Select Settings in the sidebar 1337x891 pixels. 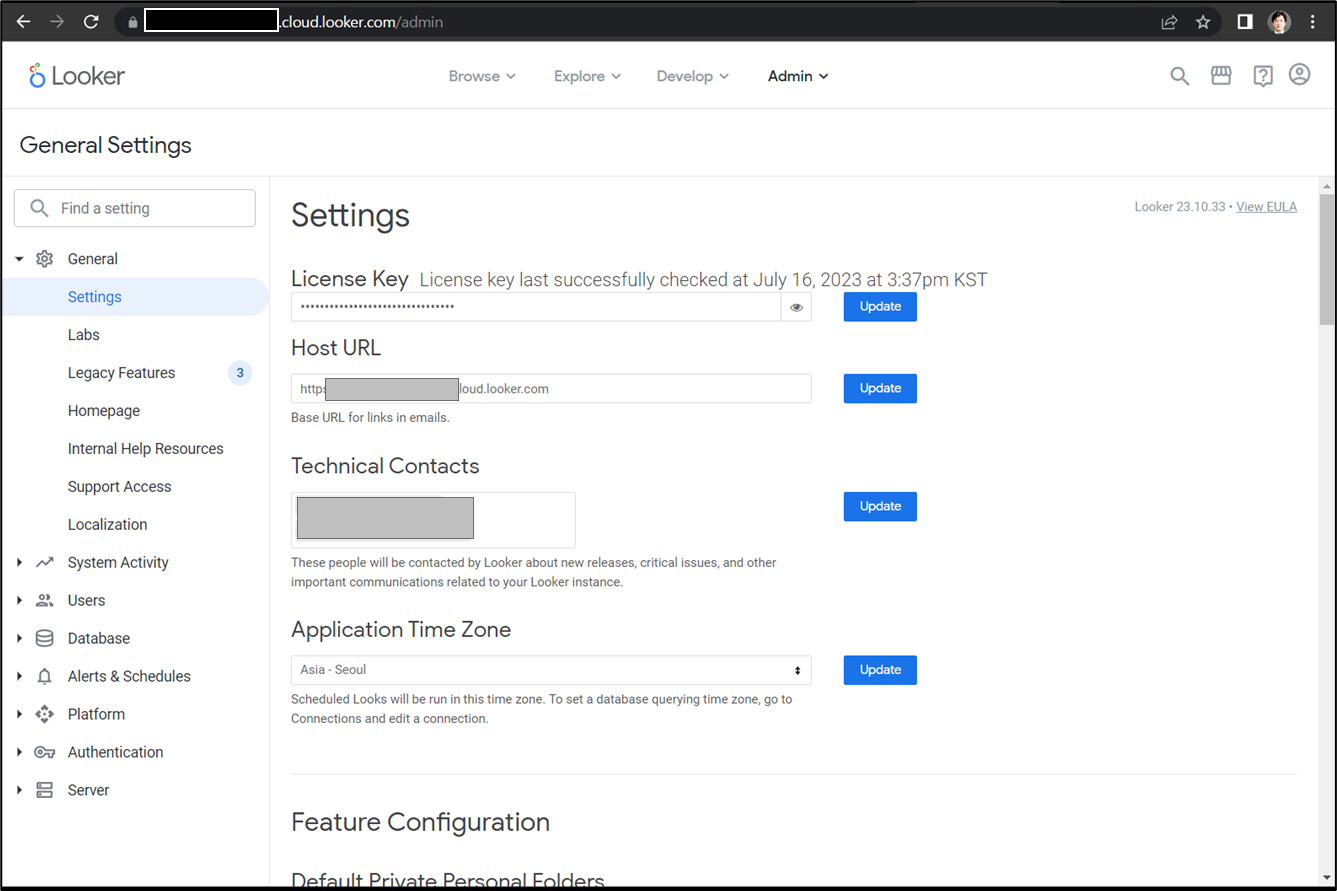click(135, 297)
